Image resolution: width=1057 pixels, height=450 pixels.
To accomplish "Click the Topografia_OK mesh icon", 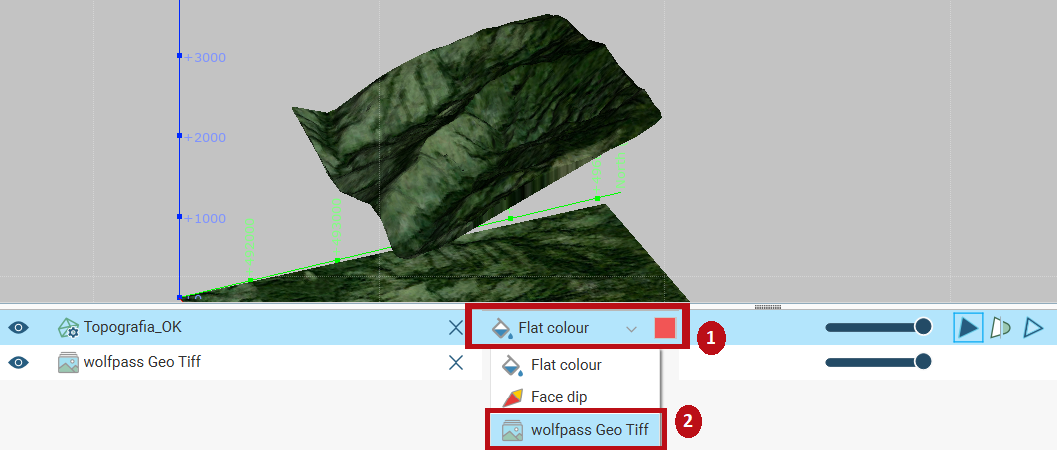I will click(x=68, y=328).
